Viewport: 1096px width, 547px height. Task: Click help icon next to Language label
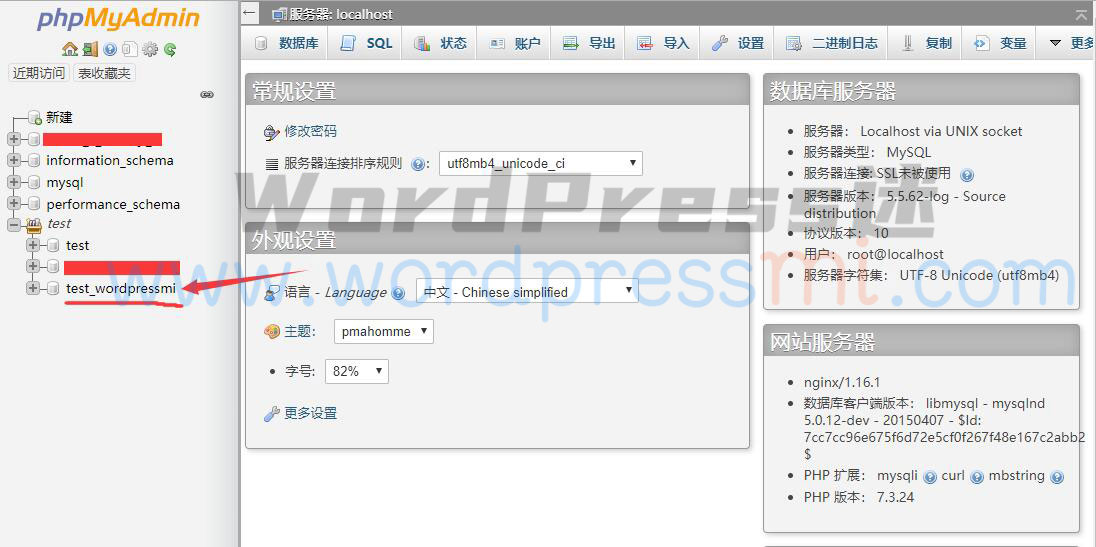pyautogui.click(x=398, y=293)
